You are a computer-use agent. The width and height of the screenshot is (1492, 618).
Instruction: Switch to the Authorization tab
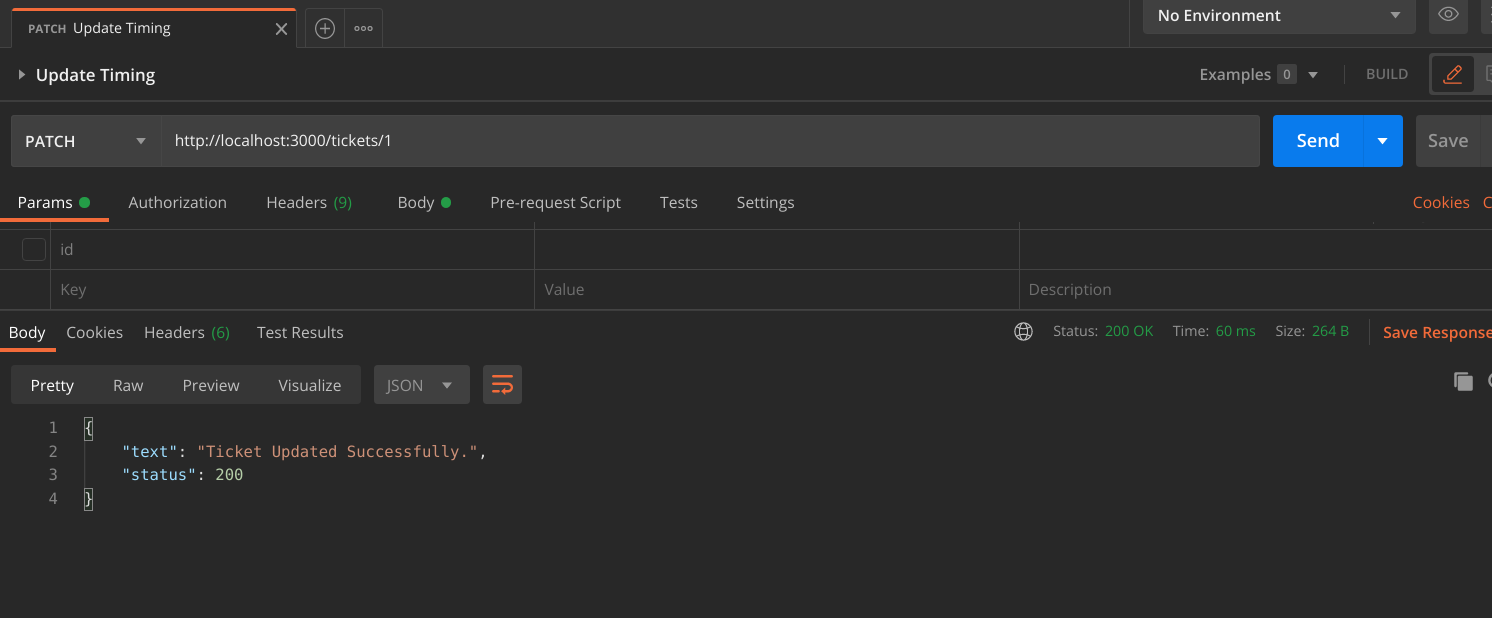[x=178, y=203]
